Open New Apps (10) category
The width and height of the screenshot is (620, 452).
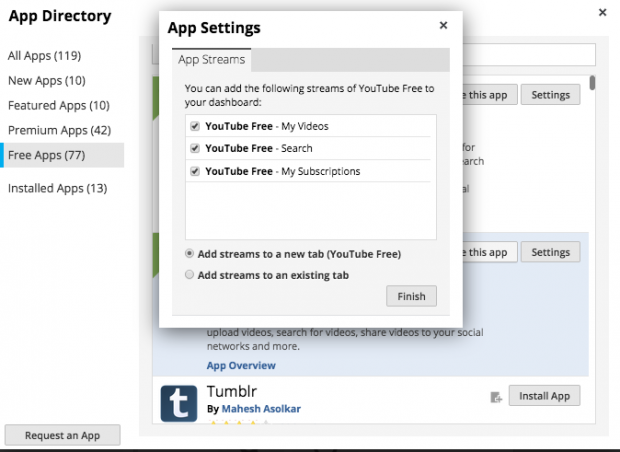(x=47, y=80)
